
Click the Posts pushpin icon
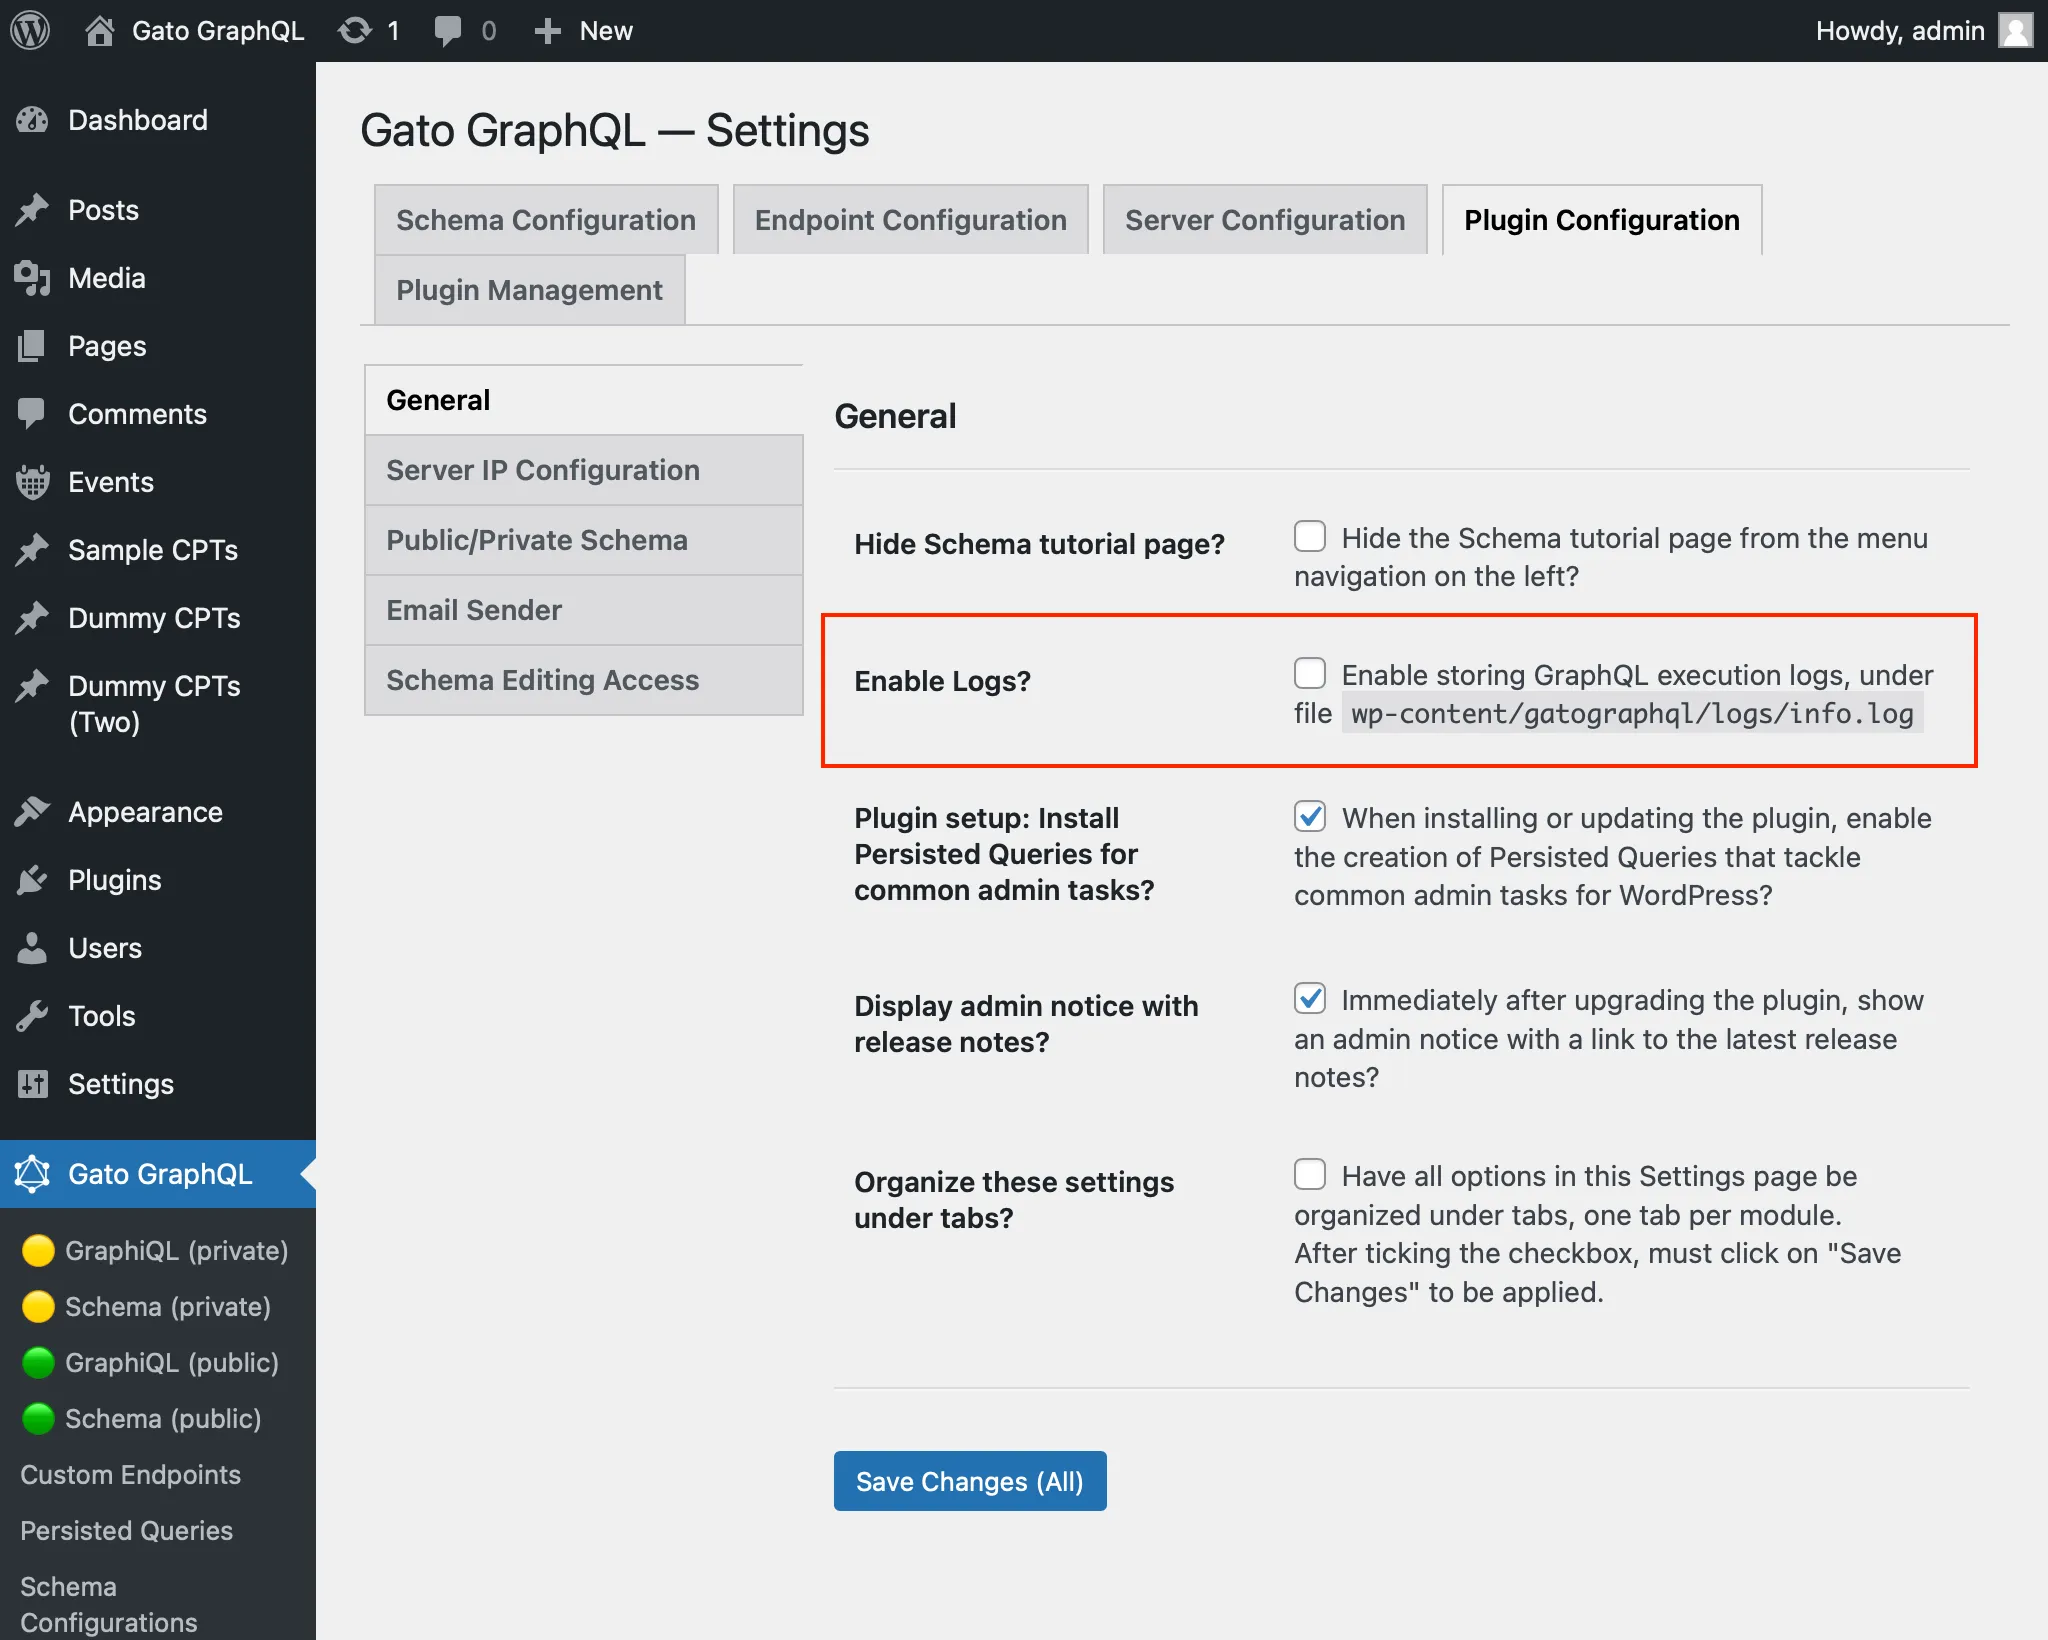(x=32, y=210)
